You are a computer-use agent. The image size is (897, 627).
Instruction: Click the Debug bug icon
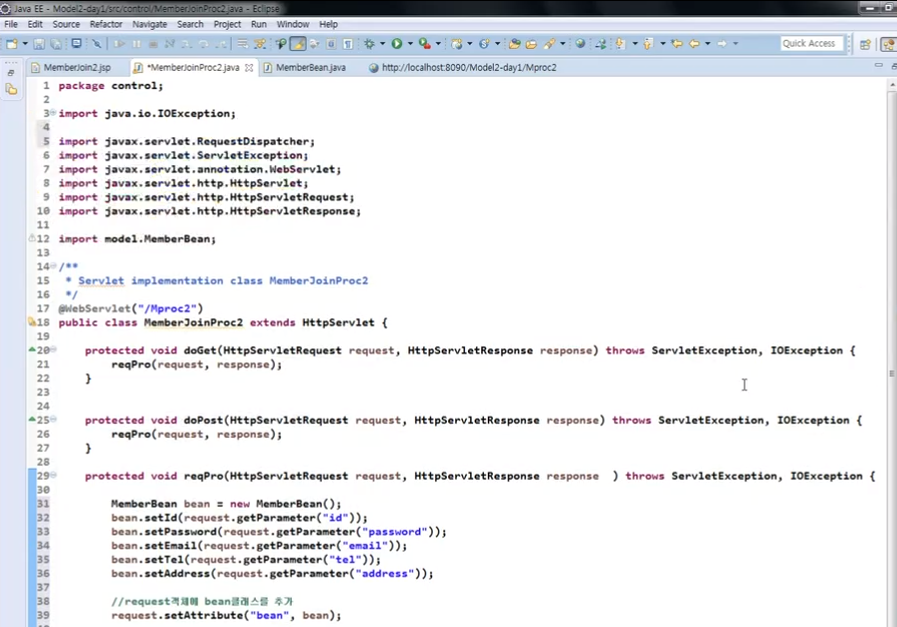pos(370,43)
